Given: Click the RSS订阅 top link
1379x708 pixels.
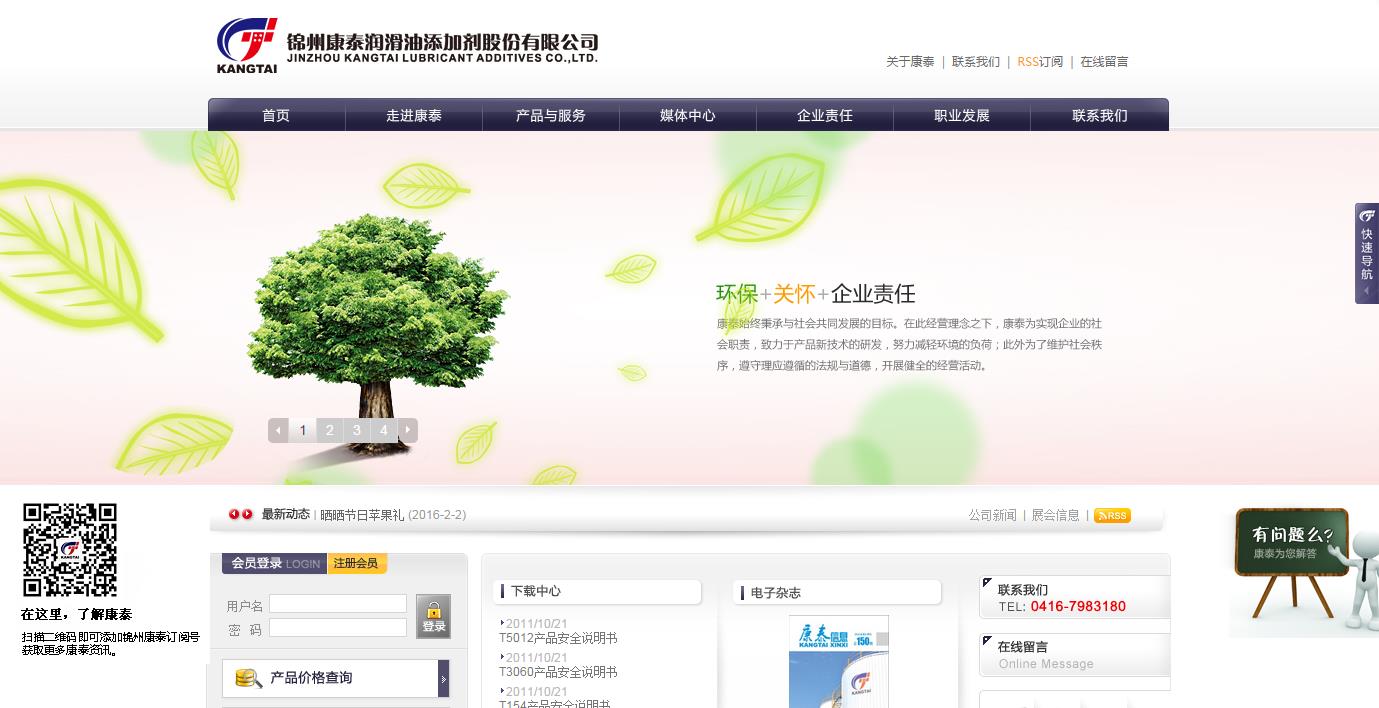Looking at the screenshot, I should [1040, 62].
